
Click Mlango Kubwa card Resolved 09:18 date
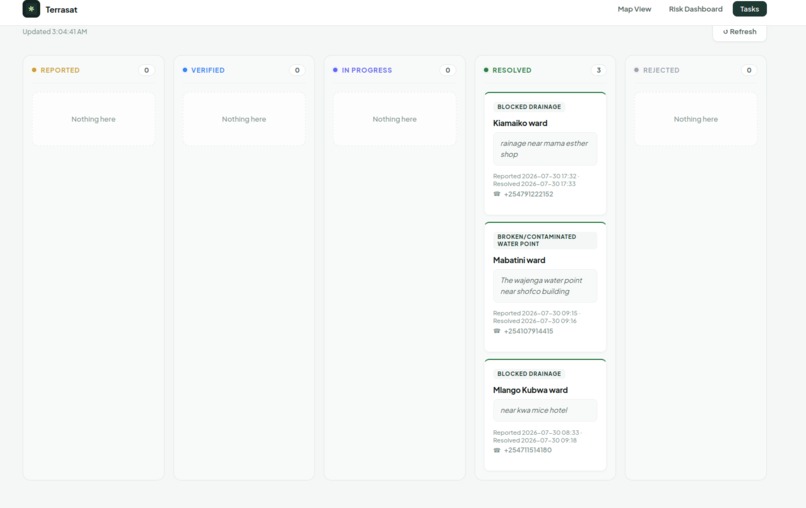535,440
